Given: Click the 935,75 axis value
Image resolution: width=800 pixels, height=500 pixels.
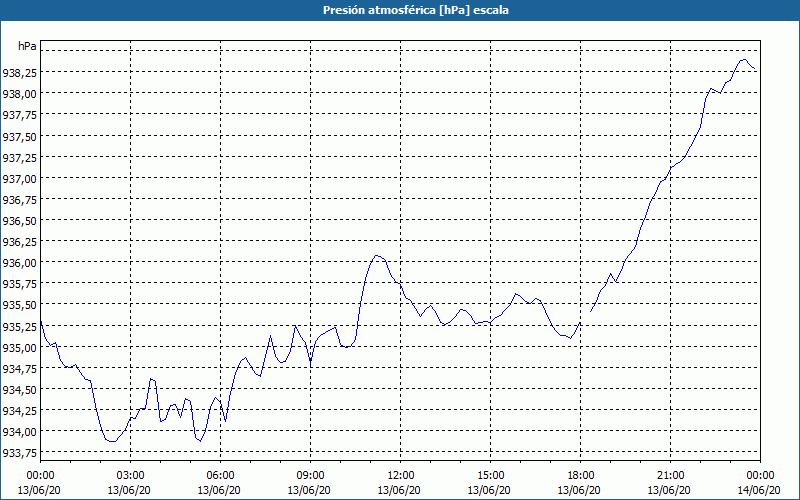Looking at the screenshot, I should pos(19,284).
